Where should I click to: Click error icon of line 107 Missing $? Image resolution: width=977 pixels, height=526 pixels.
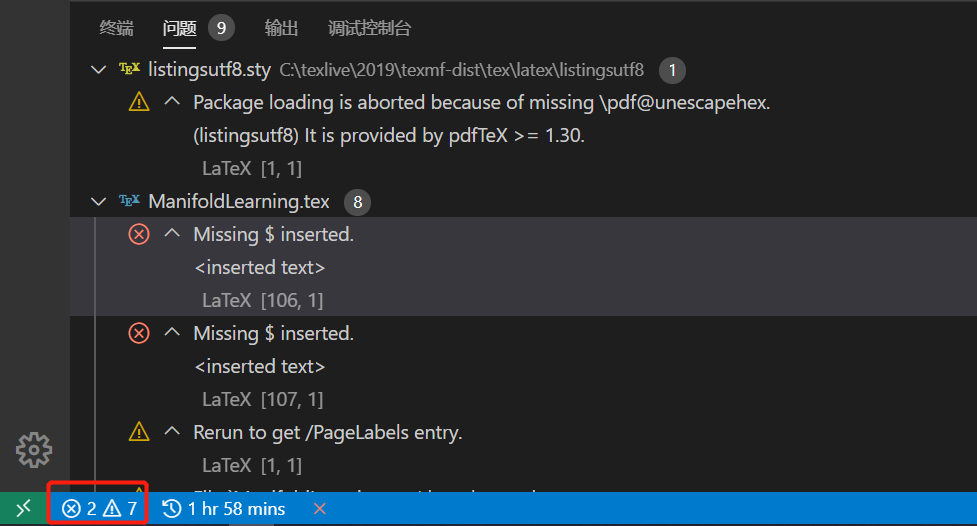tap(139, 333)
